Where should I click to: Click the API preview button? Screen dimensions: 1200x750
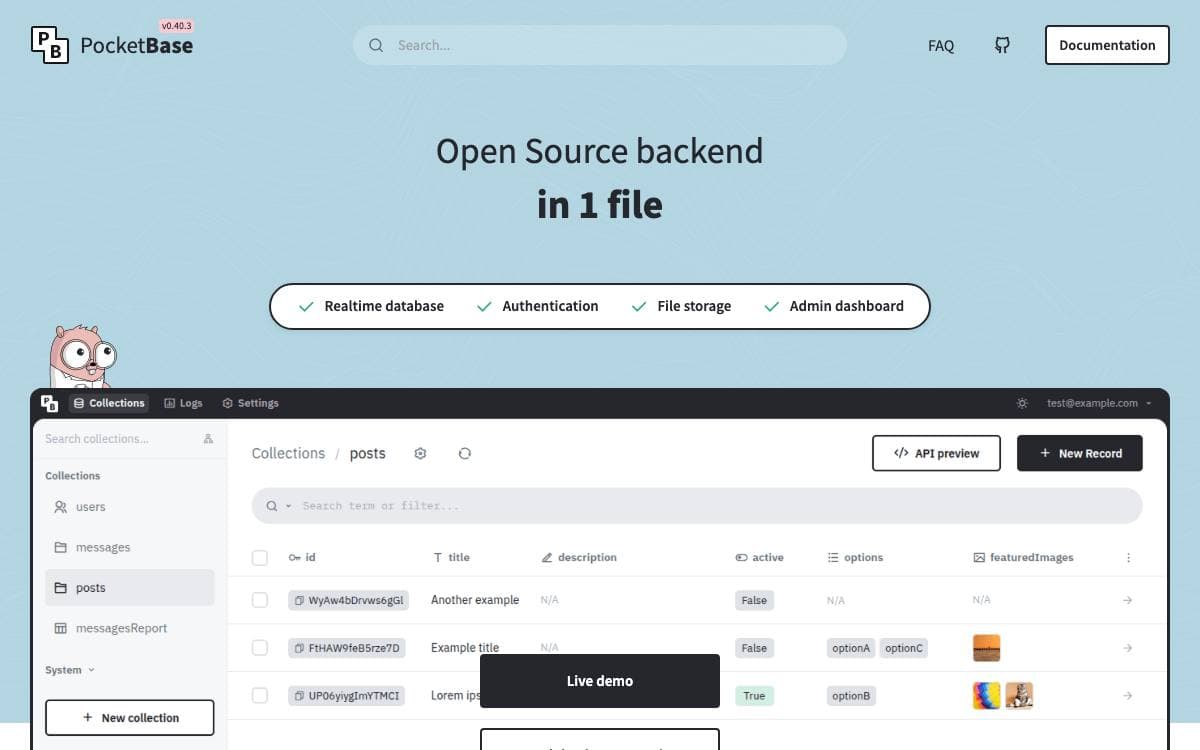point(937,453)
